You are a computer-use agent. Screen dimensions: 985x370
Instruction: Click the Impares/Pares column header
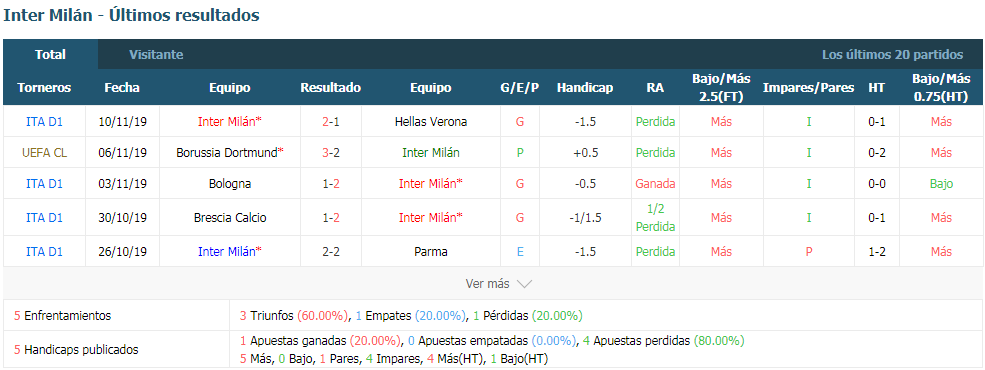coord(808,88)
